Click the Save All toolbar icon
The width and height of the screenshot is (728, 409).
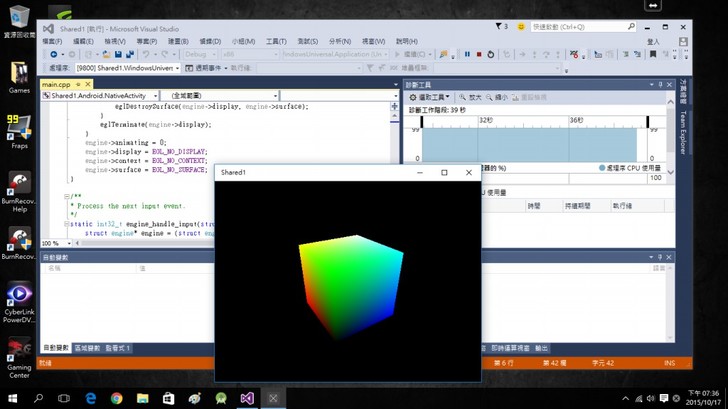[130, 54]
